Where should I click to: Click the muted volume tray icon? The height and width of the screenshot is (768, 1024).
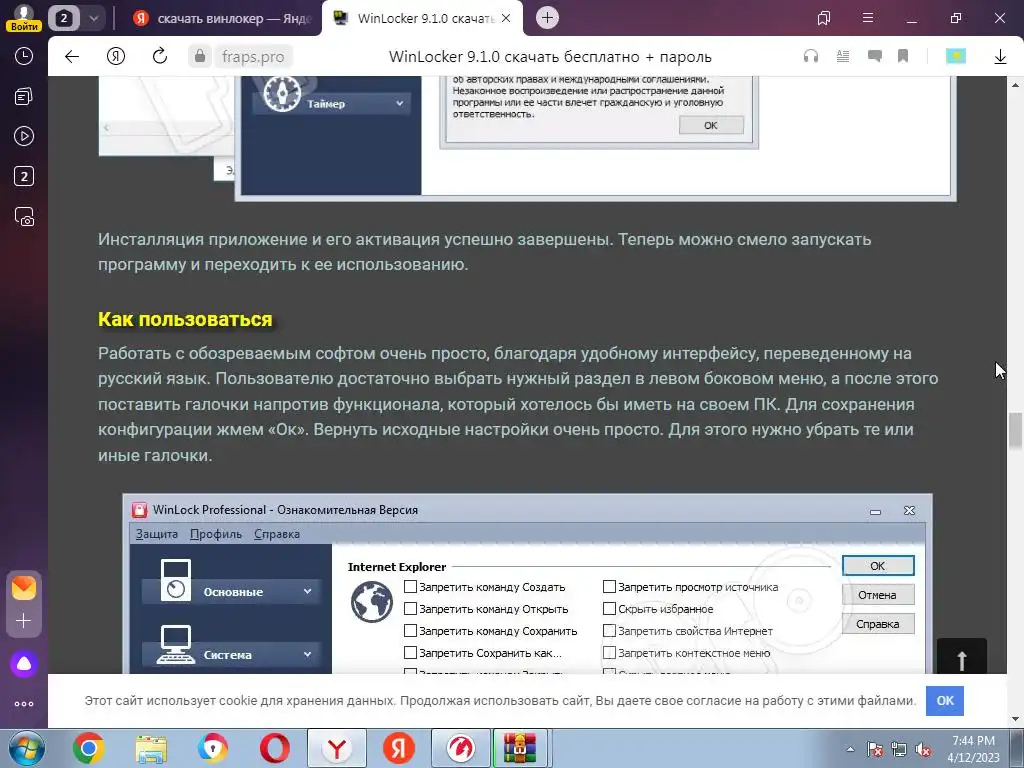pos(923,749)
